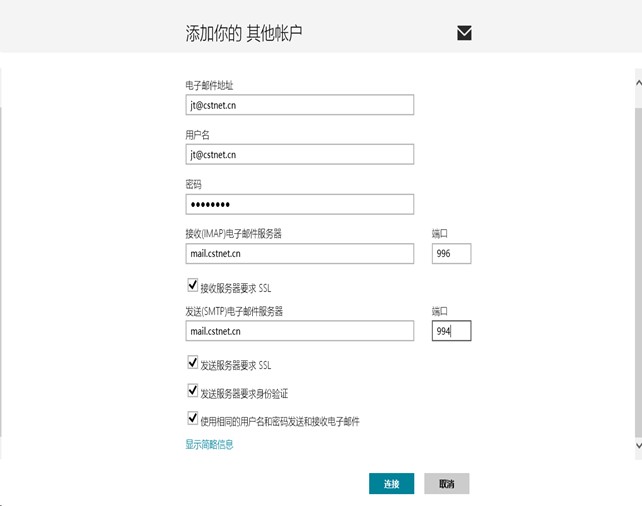Screen dimensions: 642x506
Task: Click the scrollbar up arrow
Action: coord(638,83)
